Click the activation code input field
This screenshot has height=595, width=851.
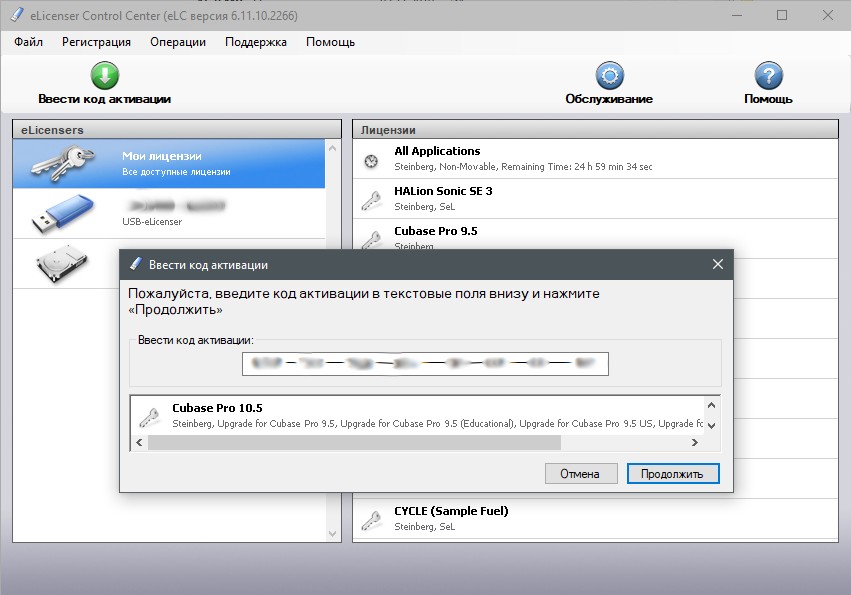tap(425, 364)
